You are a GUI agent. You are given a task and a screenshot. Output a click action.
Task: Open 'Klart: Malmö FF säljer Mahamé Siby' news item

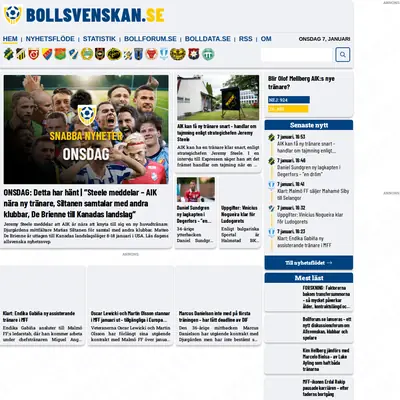(313, 194)
